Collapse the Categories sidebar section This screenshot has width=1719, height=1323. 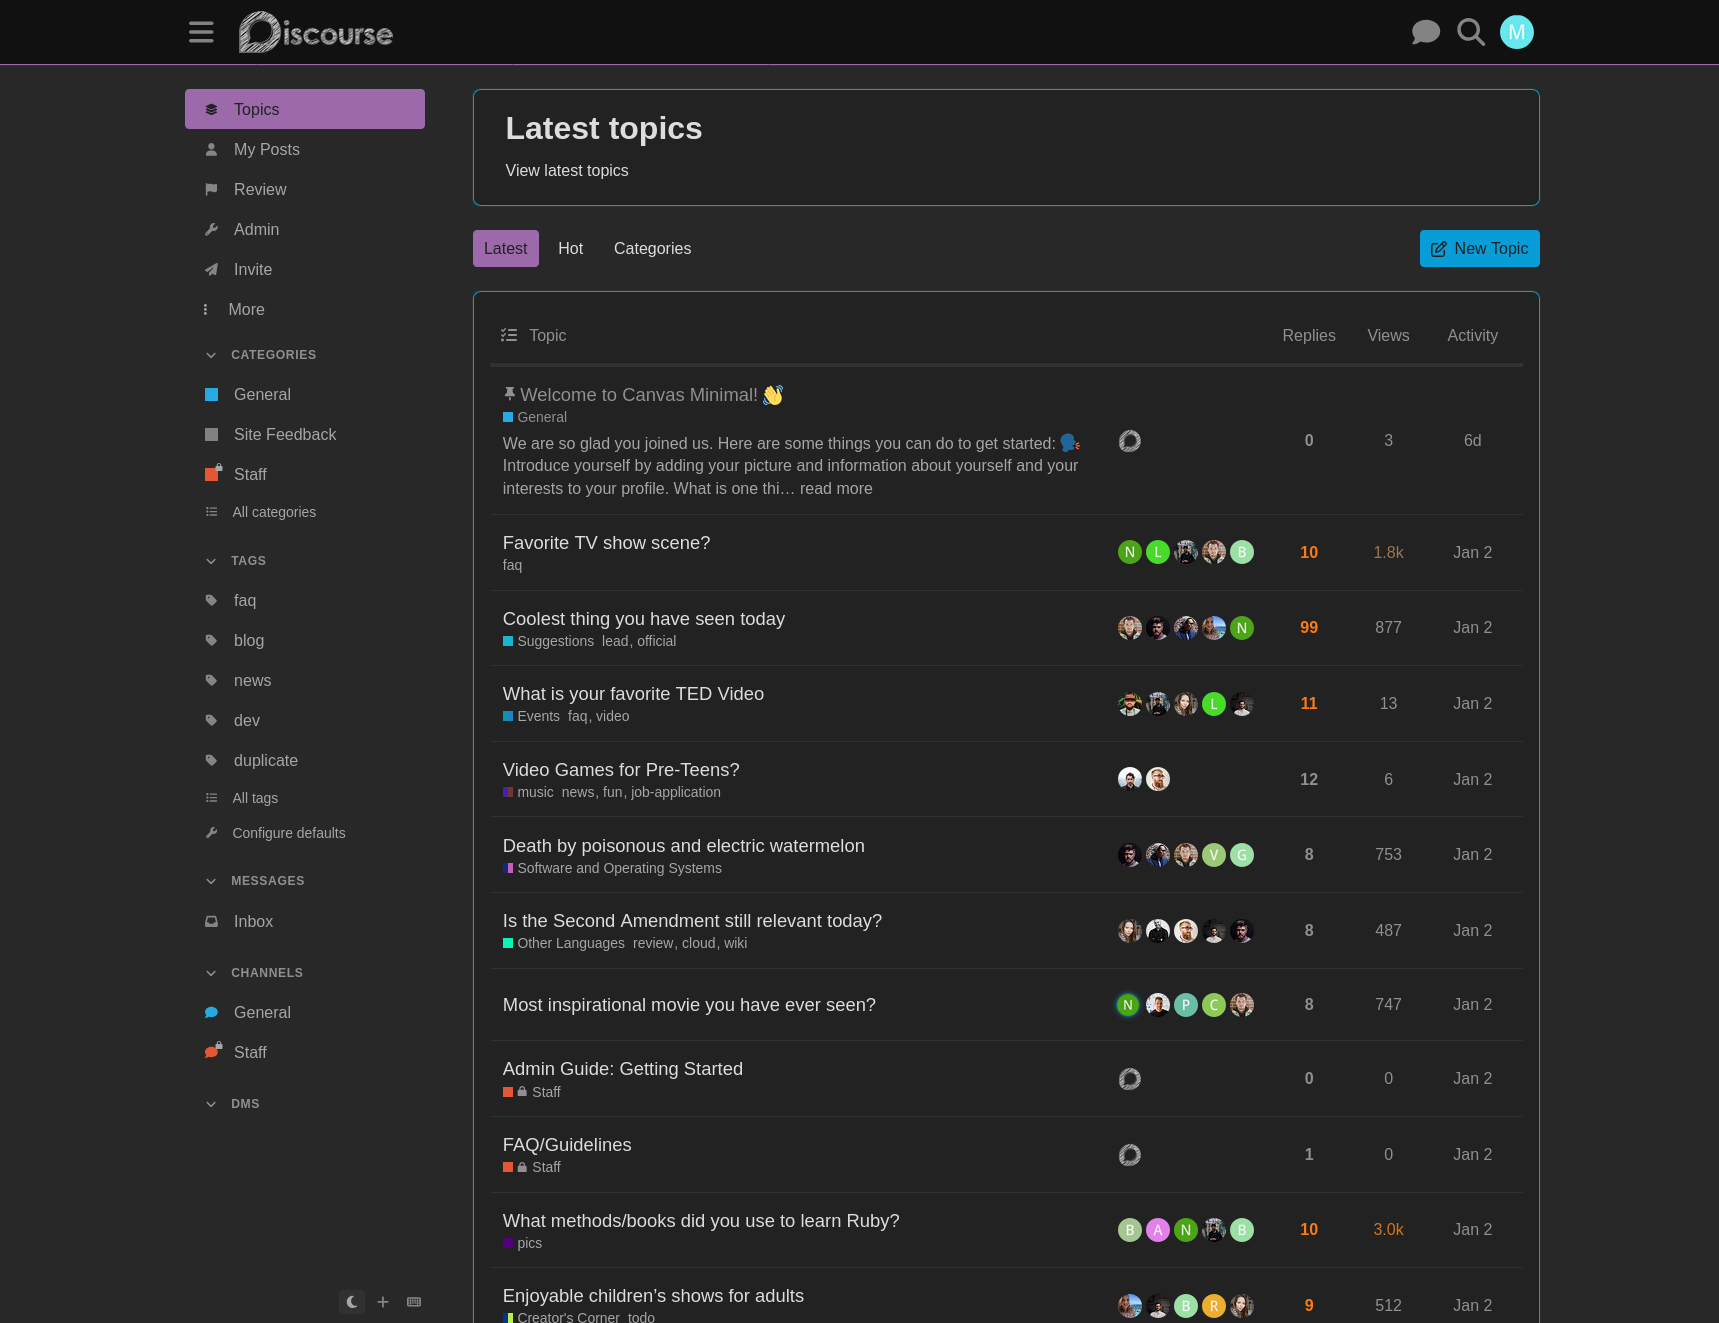(x=211, y=355)
